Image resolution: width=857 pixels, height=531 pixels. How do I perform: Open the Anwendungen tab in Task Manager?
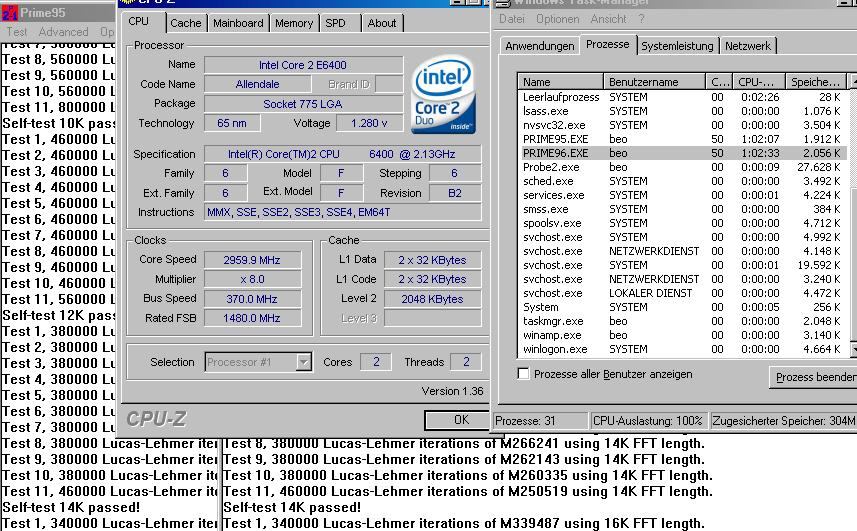(x=539, y=46)
